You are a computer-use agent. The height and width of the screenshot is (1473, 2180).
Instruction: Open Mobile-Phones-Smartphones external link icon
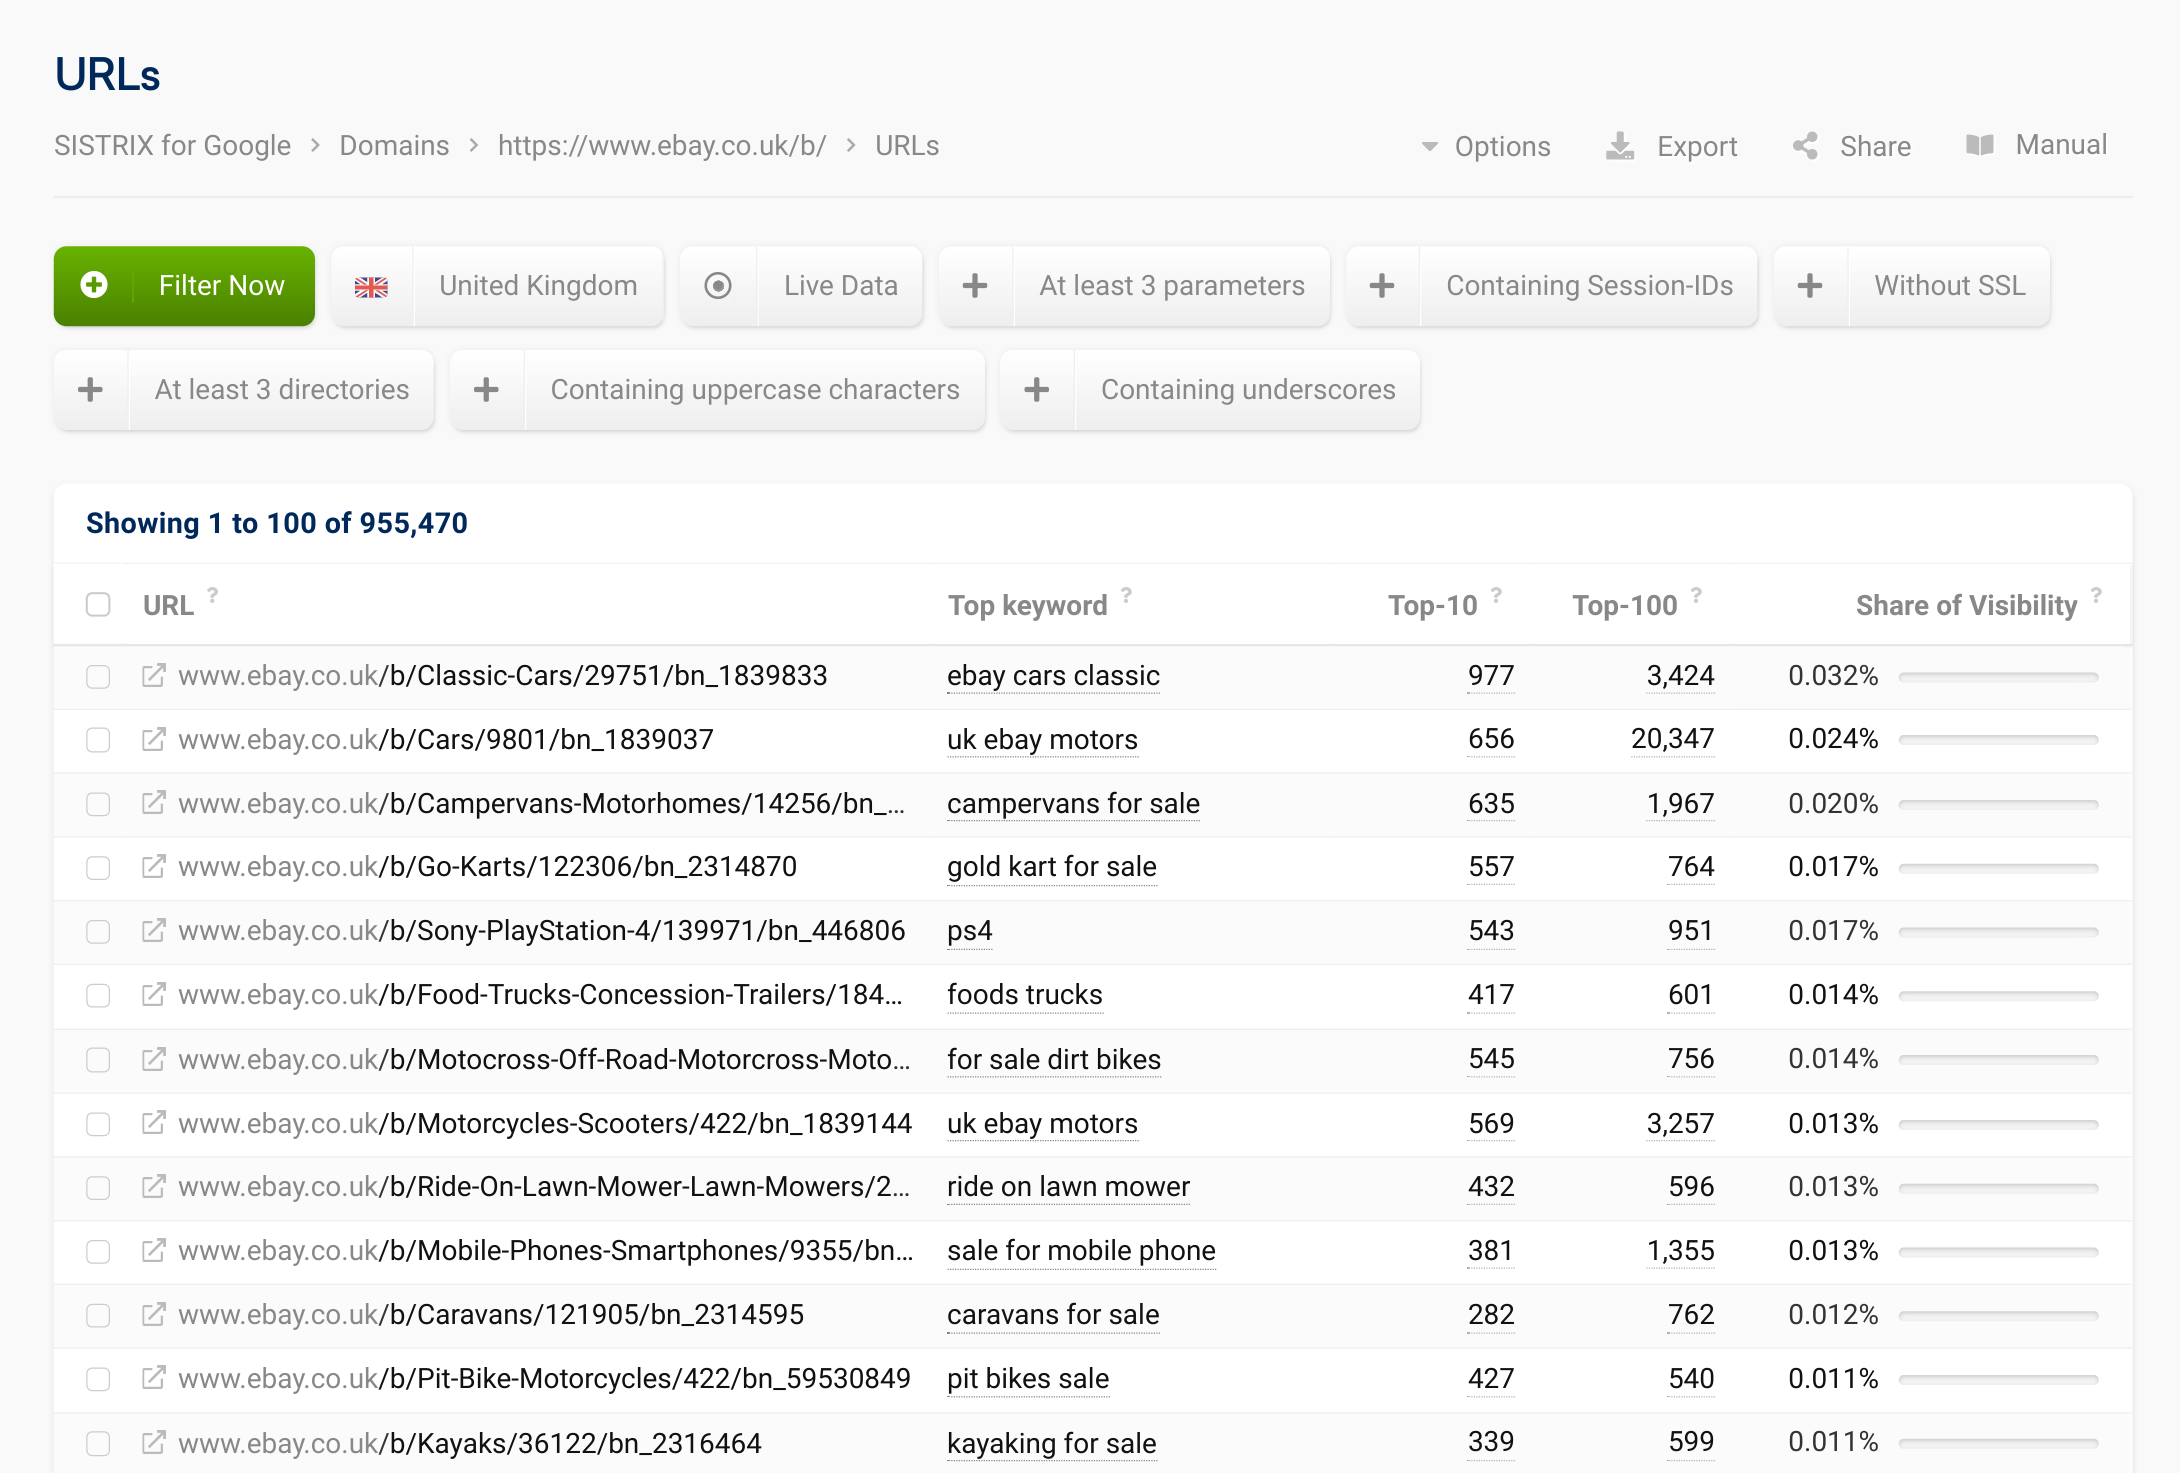click(153, 1250)
